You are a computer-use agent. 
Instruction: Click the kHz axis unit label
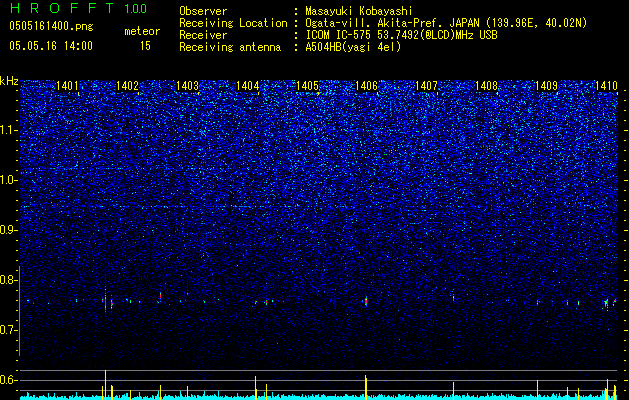9,81
